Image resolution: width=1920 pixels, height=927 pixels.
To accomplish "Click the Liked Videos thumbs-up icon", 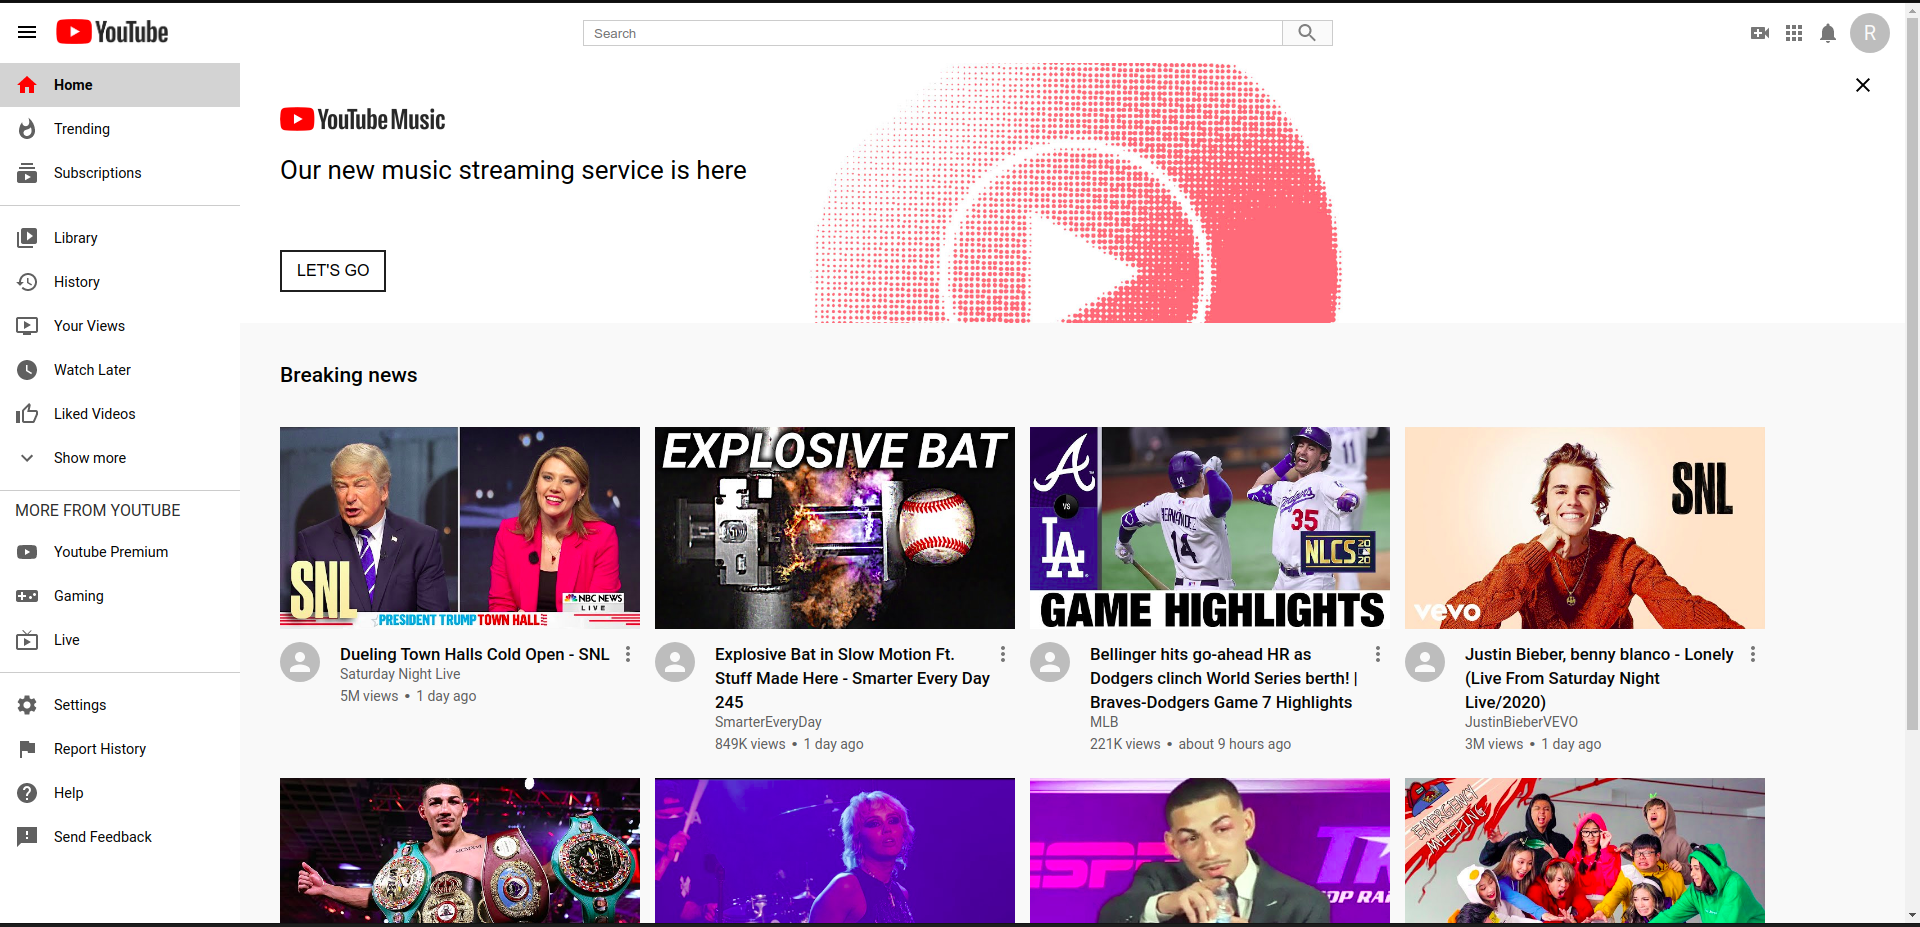I will click(x=27, y=414).
